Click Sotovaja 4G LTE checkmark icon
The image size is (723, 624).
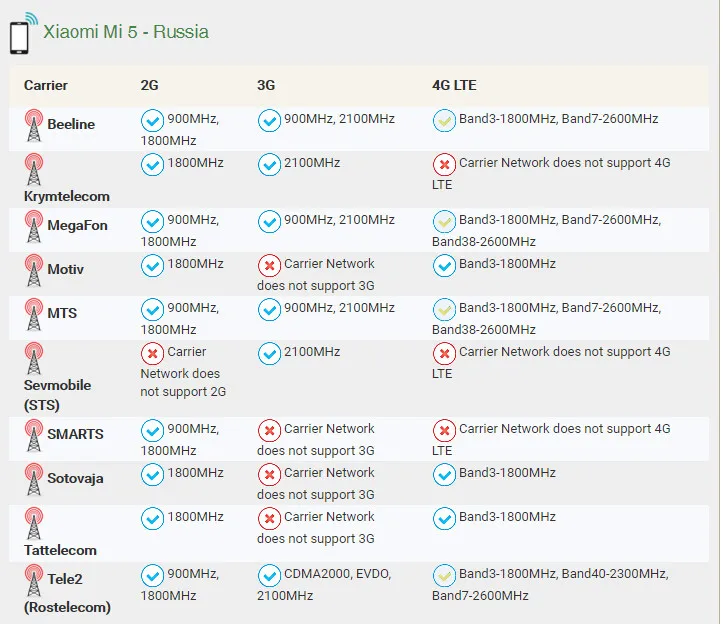[444, 475]
